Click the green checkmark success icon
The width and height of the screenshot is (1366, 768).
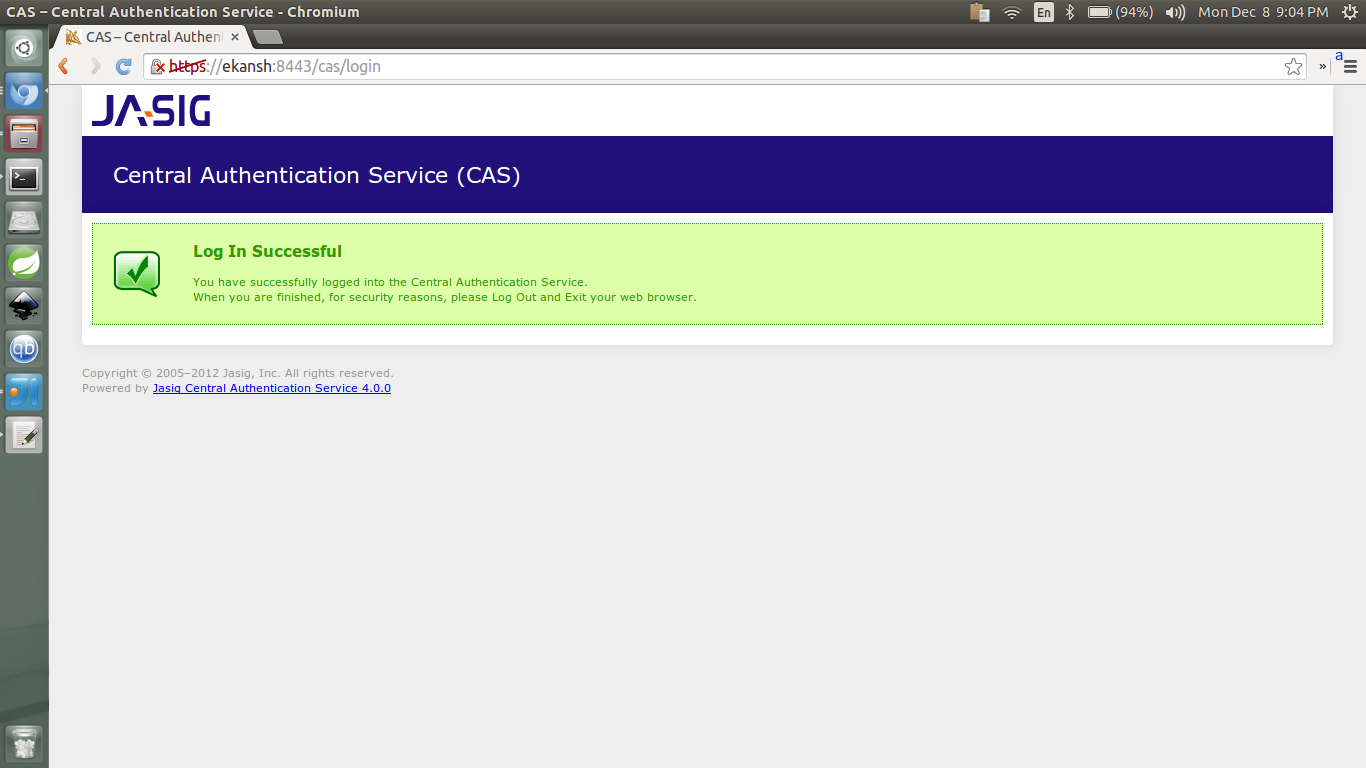click(x=137, y=273)
